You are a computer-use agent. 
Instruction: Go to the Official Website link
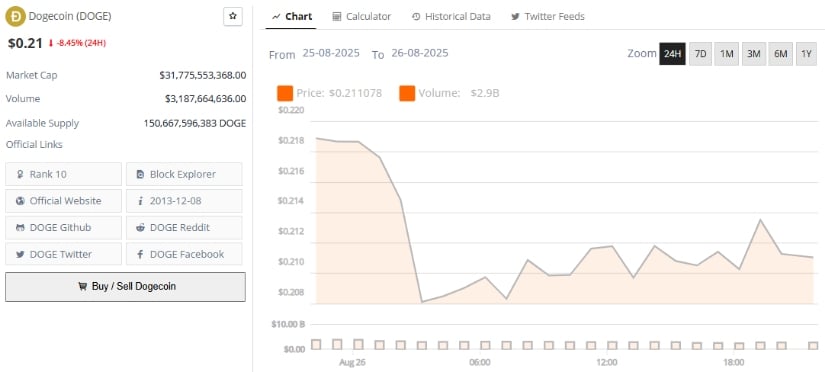point(63,200)
